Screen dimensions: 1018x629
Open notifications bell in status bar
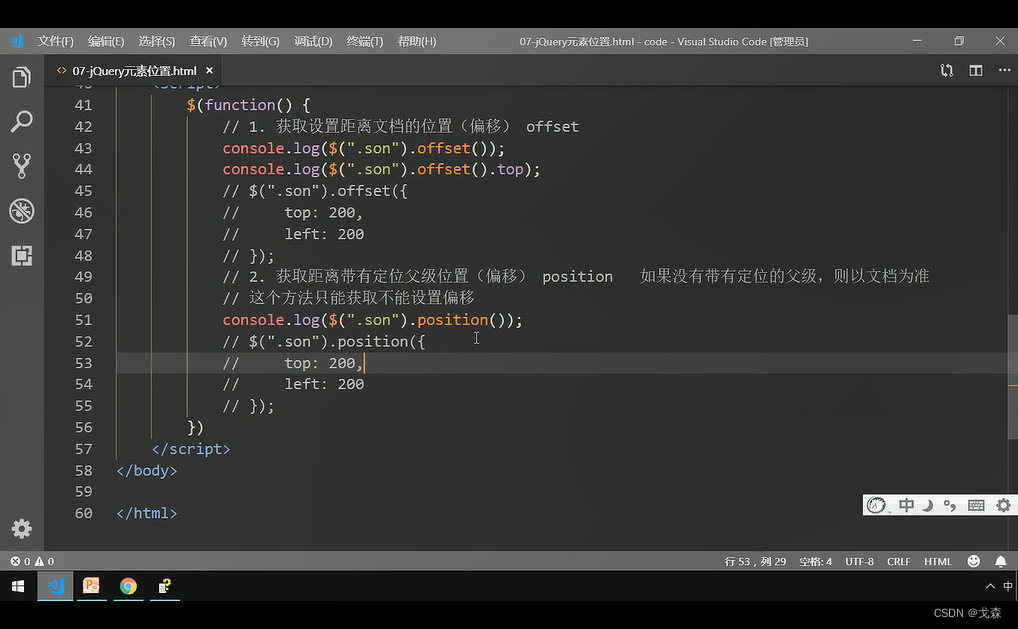click(1000, 561)
